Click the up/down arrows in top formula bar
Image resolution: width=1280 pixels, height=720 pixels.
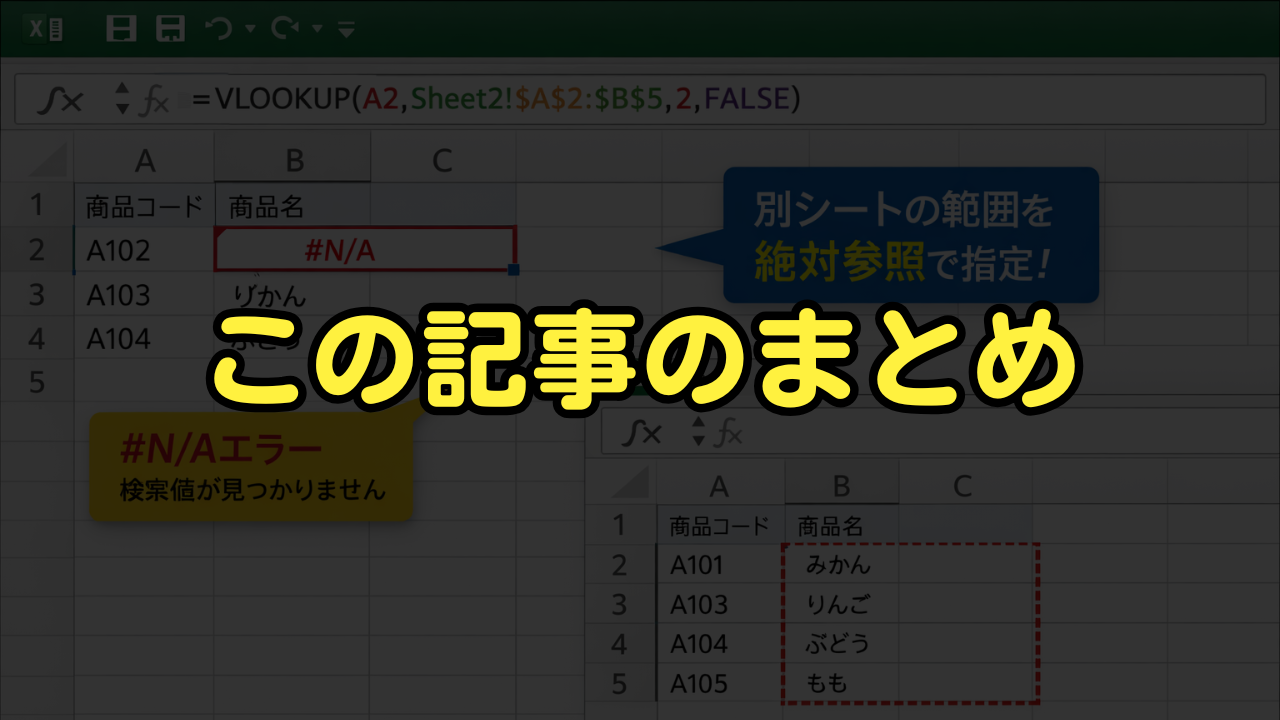pos(122,99)
